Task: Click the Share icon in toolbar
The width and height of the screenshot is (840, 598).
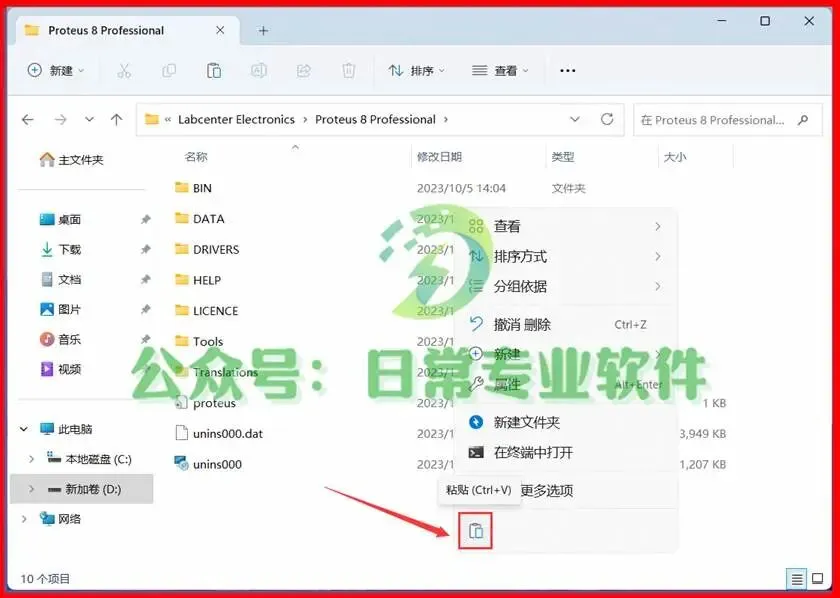Action: [304, 70]
